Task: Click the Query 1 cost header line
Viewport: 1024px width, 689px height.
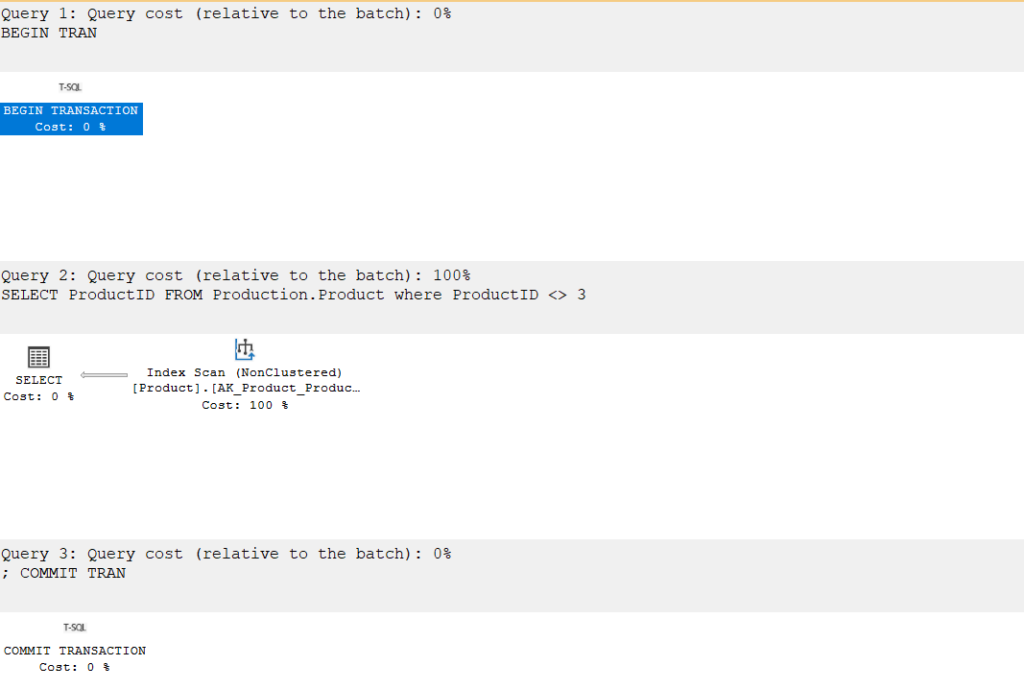Action: tap(226, 14)
